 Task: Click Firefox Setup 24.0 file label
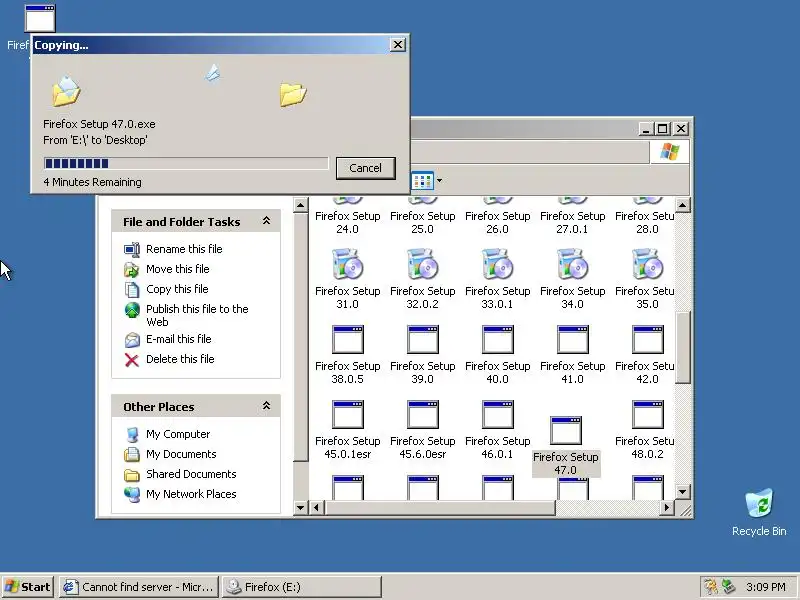point(347,222)
